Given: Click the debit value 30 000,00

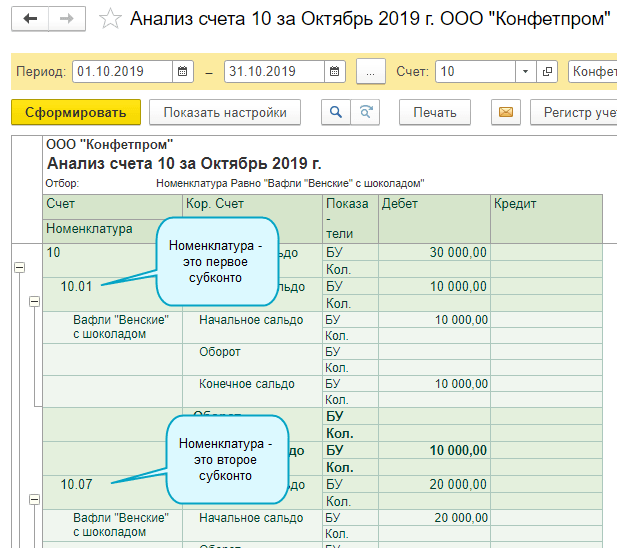Looking at the screenshot, I should point(458,252).
